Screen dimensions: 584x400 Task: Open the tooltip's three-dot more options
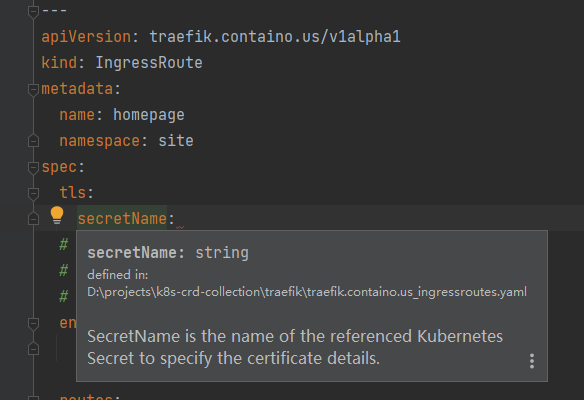coord(532,361)
